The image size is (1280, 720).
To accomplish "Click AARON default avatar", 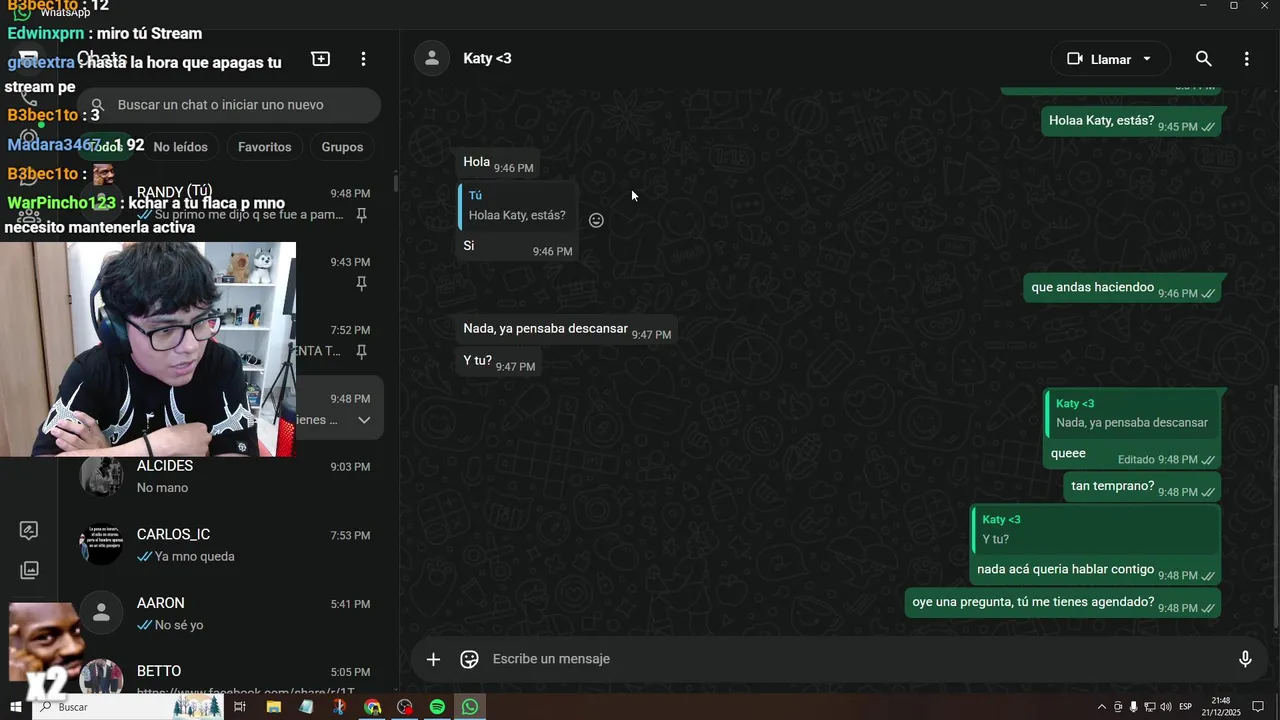I will click(x=101, y=613).
